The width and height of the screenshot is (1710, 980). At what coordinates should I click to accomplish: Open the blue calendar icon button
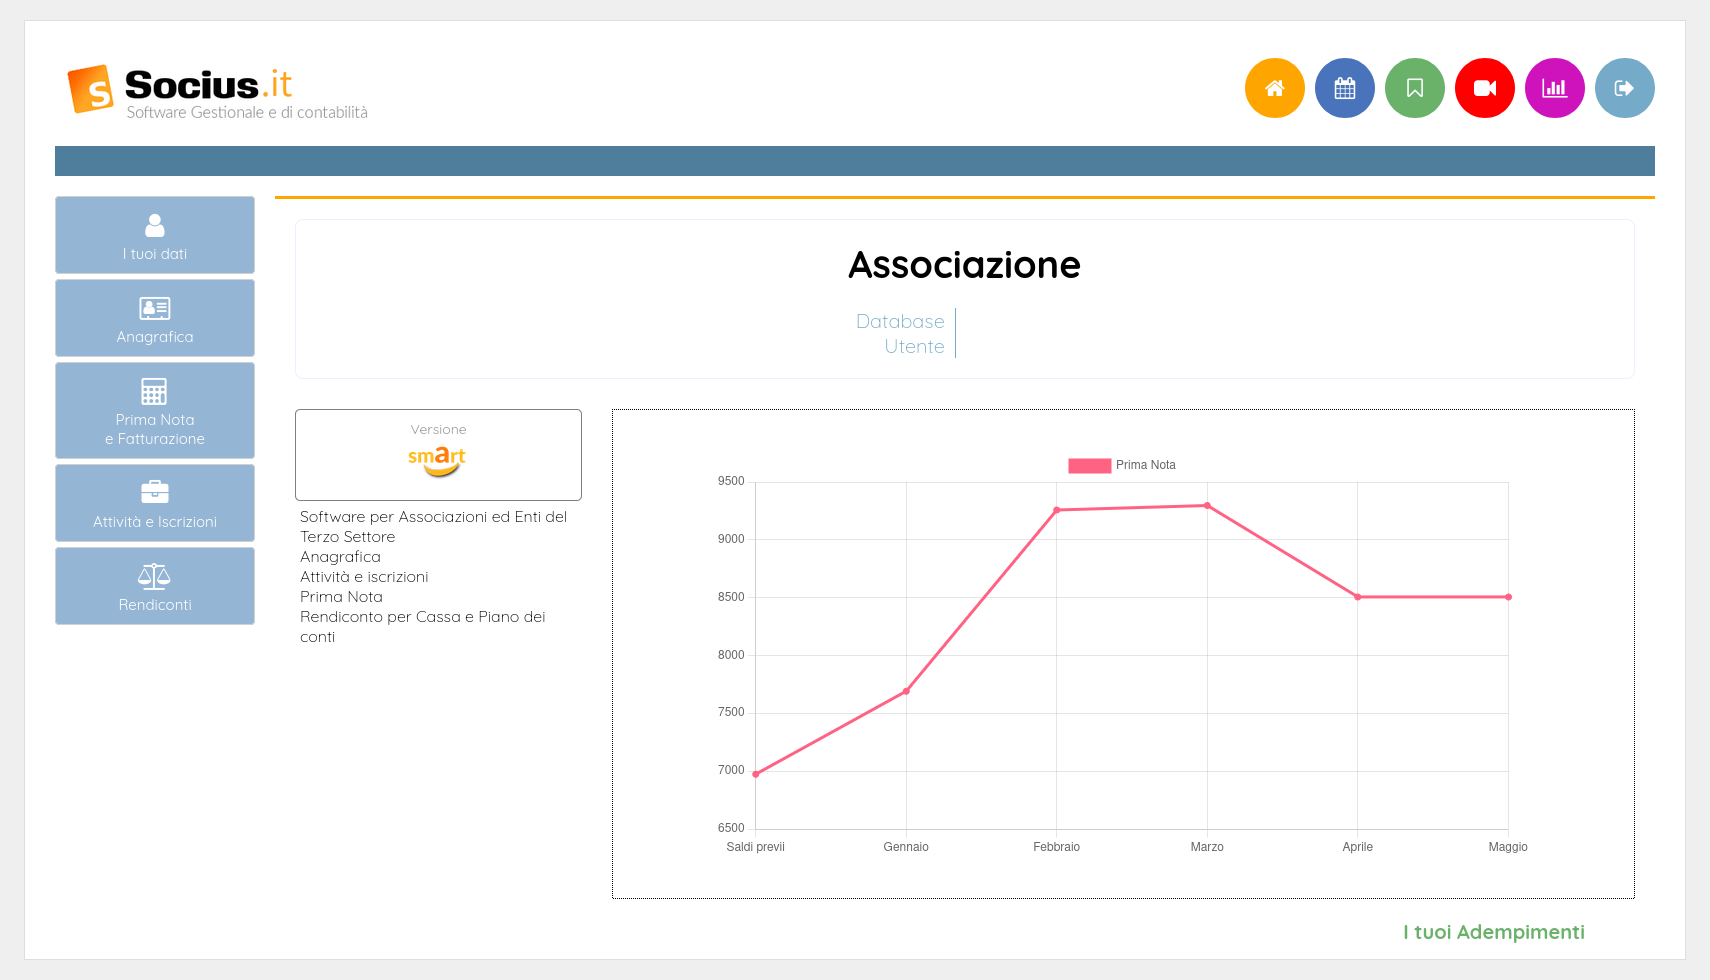coord(1344,88)
